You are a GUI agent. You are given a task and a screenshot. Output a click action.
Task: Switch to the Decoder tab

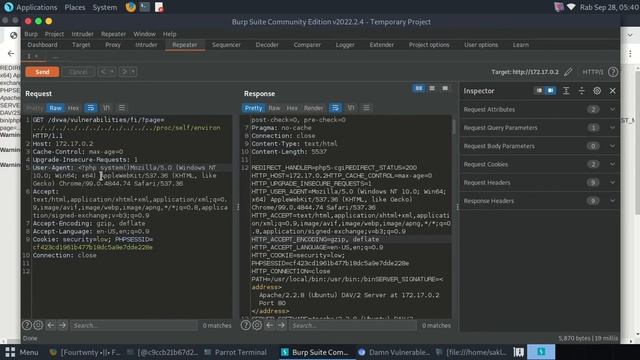pyautogui.click(x=267, y=45)
